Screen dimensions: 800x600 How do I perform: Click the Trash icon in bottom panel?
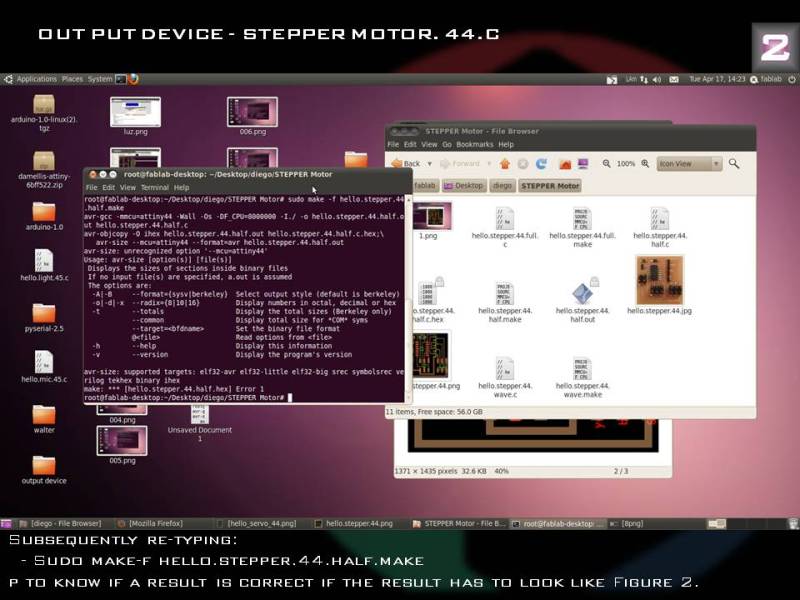[793, 523]
